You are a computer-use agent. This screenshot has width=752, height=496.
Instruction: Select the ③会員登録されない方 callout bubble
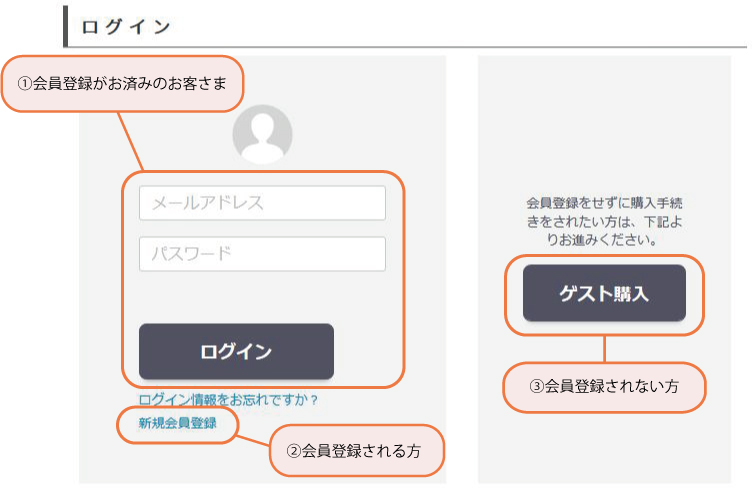coord(604,387)
